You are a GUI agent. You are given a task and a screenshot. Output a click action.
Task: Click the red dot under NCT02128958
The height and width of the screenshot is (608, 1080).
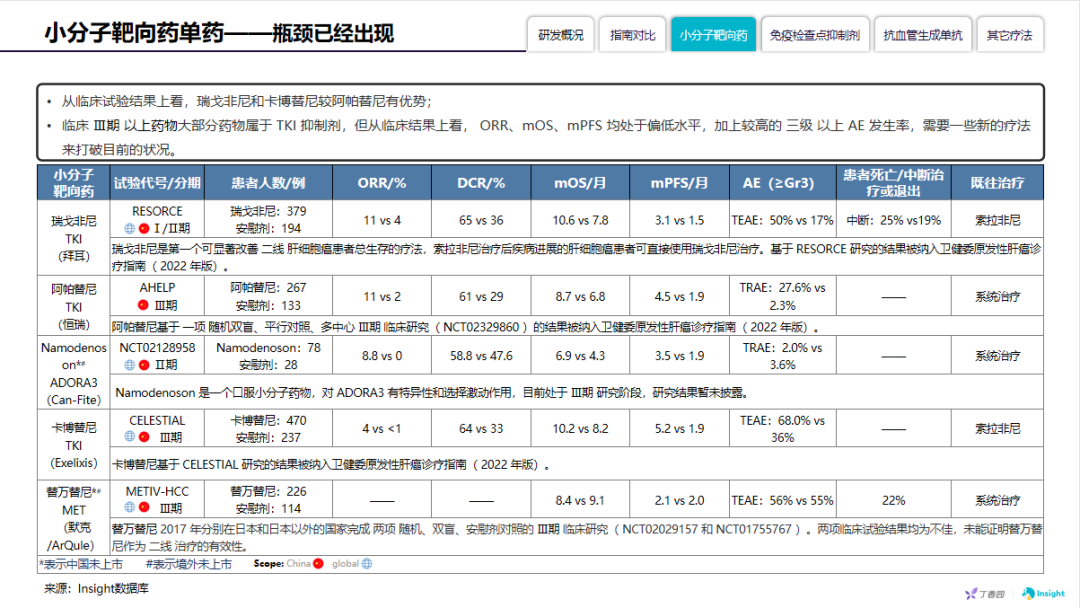point(144,365)
